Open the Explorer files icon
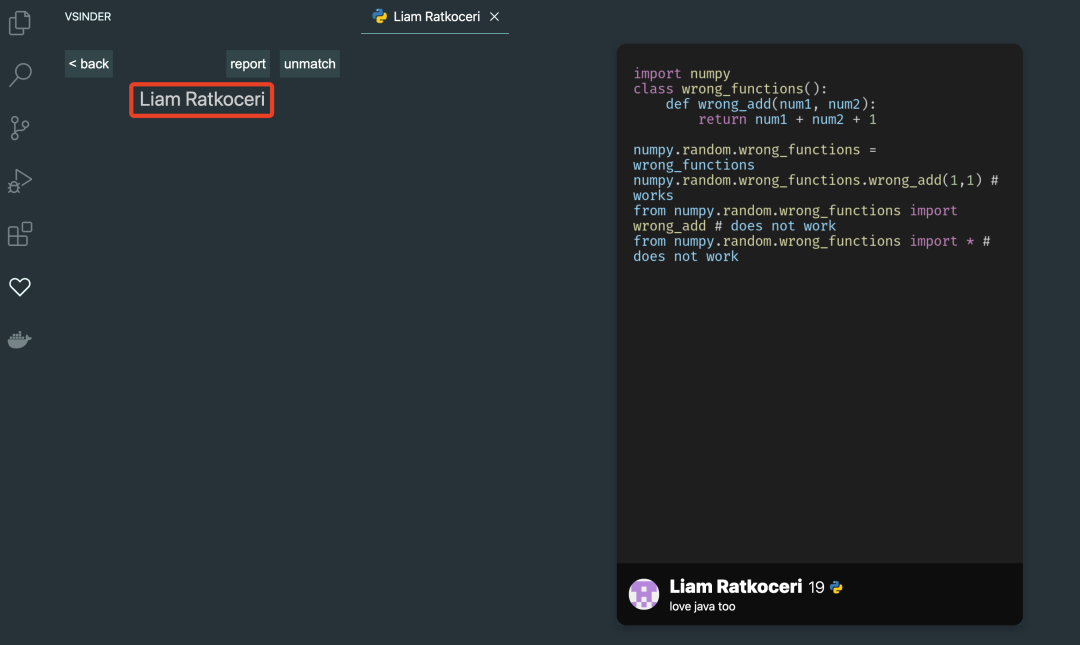 19,23
